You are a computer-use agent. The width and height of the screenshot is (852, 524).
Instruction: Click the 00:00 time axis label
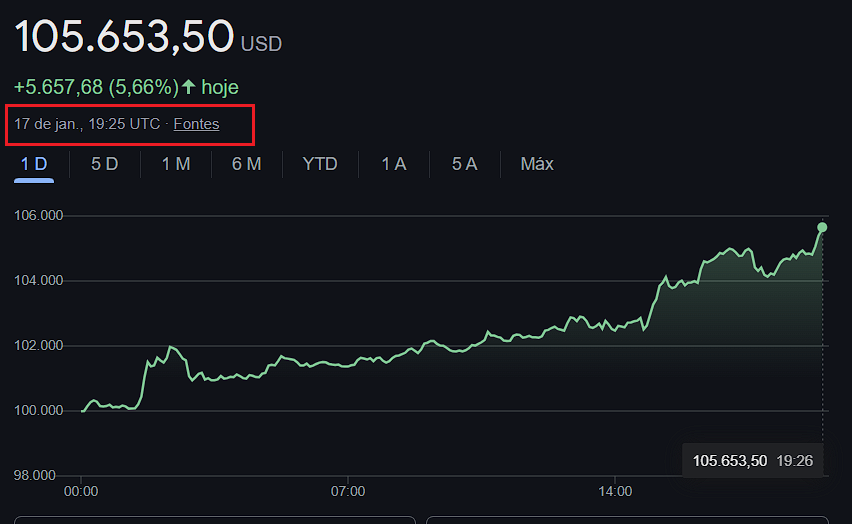(81, 491)
